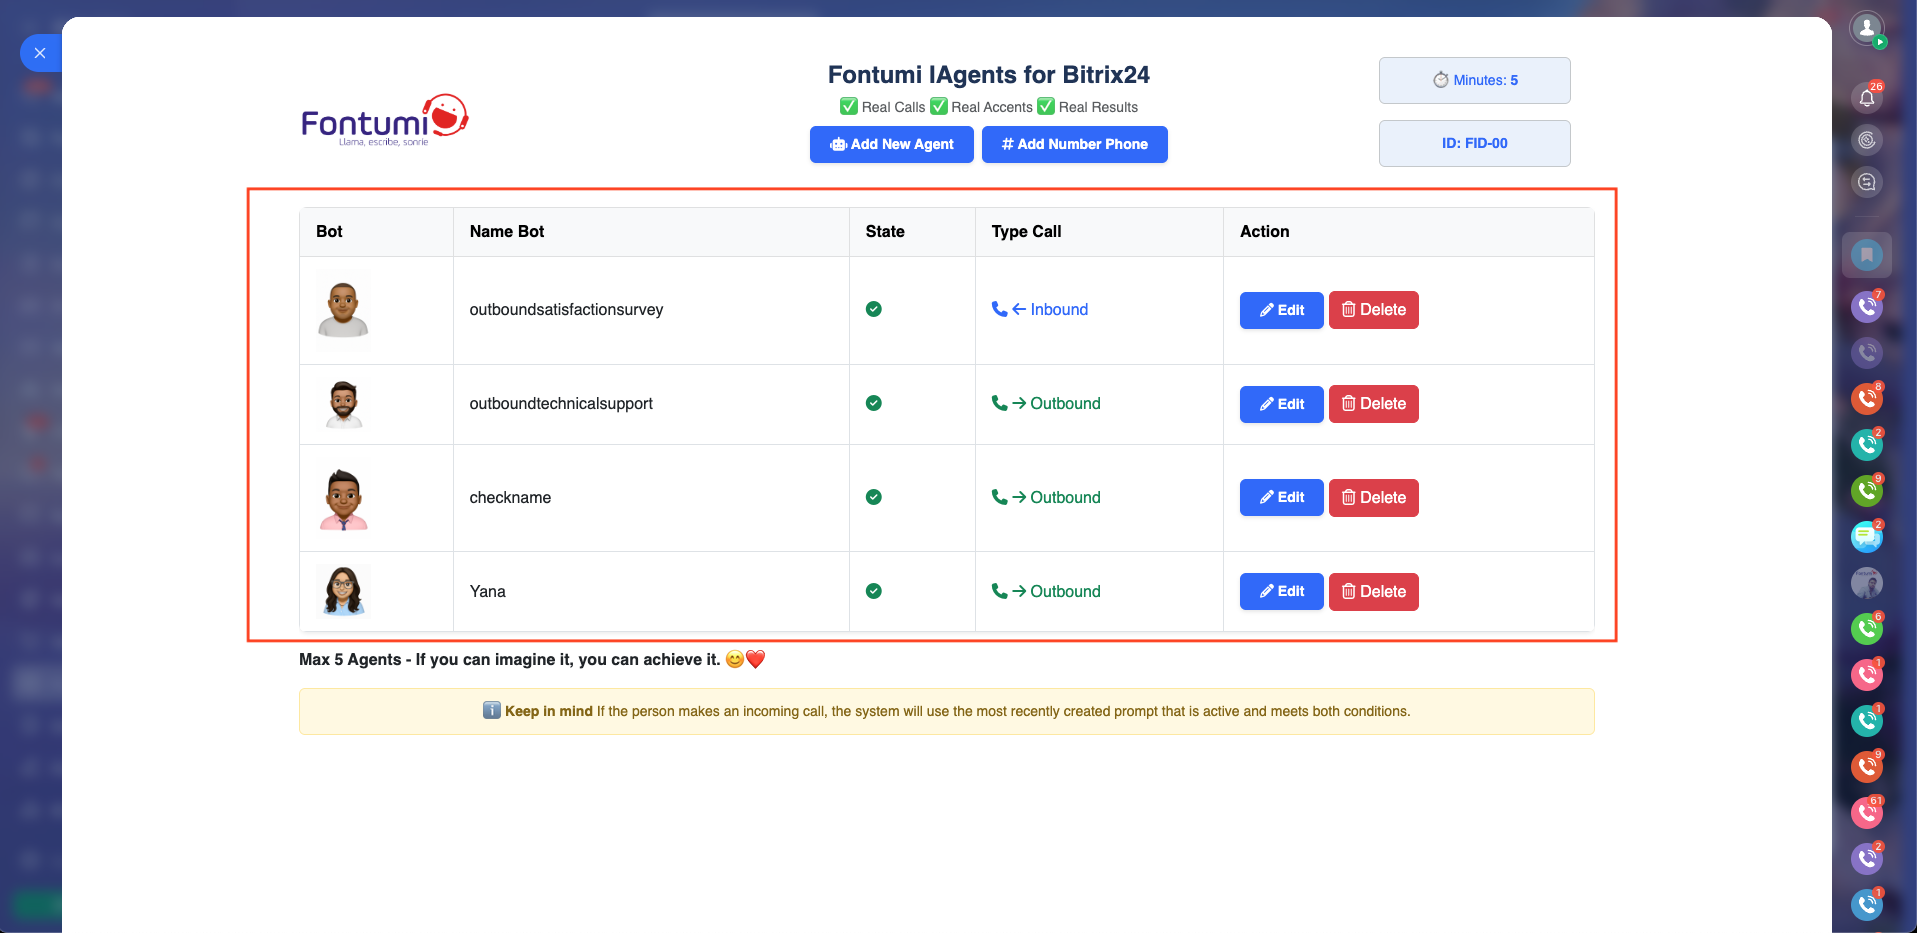Click the Yana bot avatar thumbnail
The width and height of the screenshot is (1917, 933).
click(x=343, y=591)
